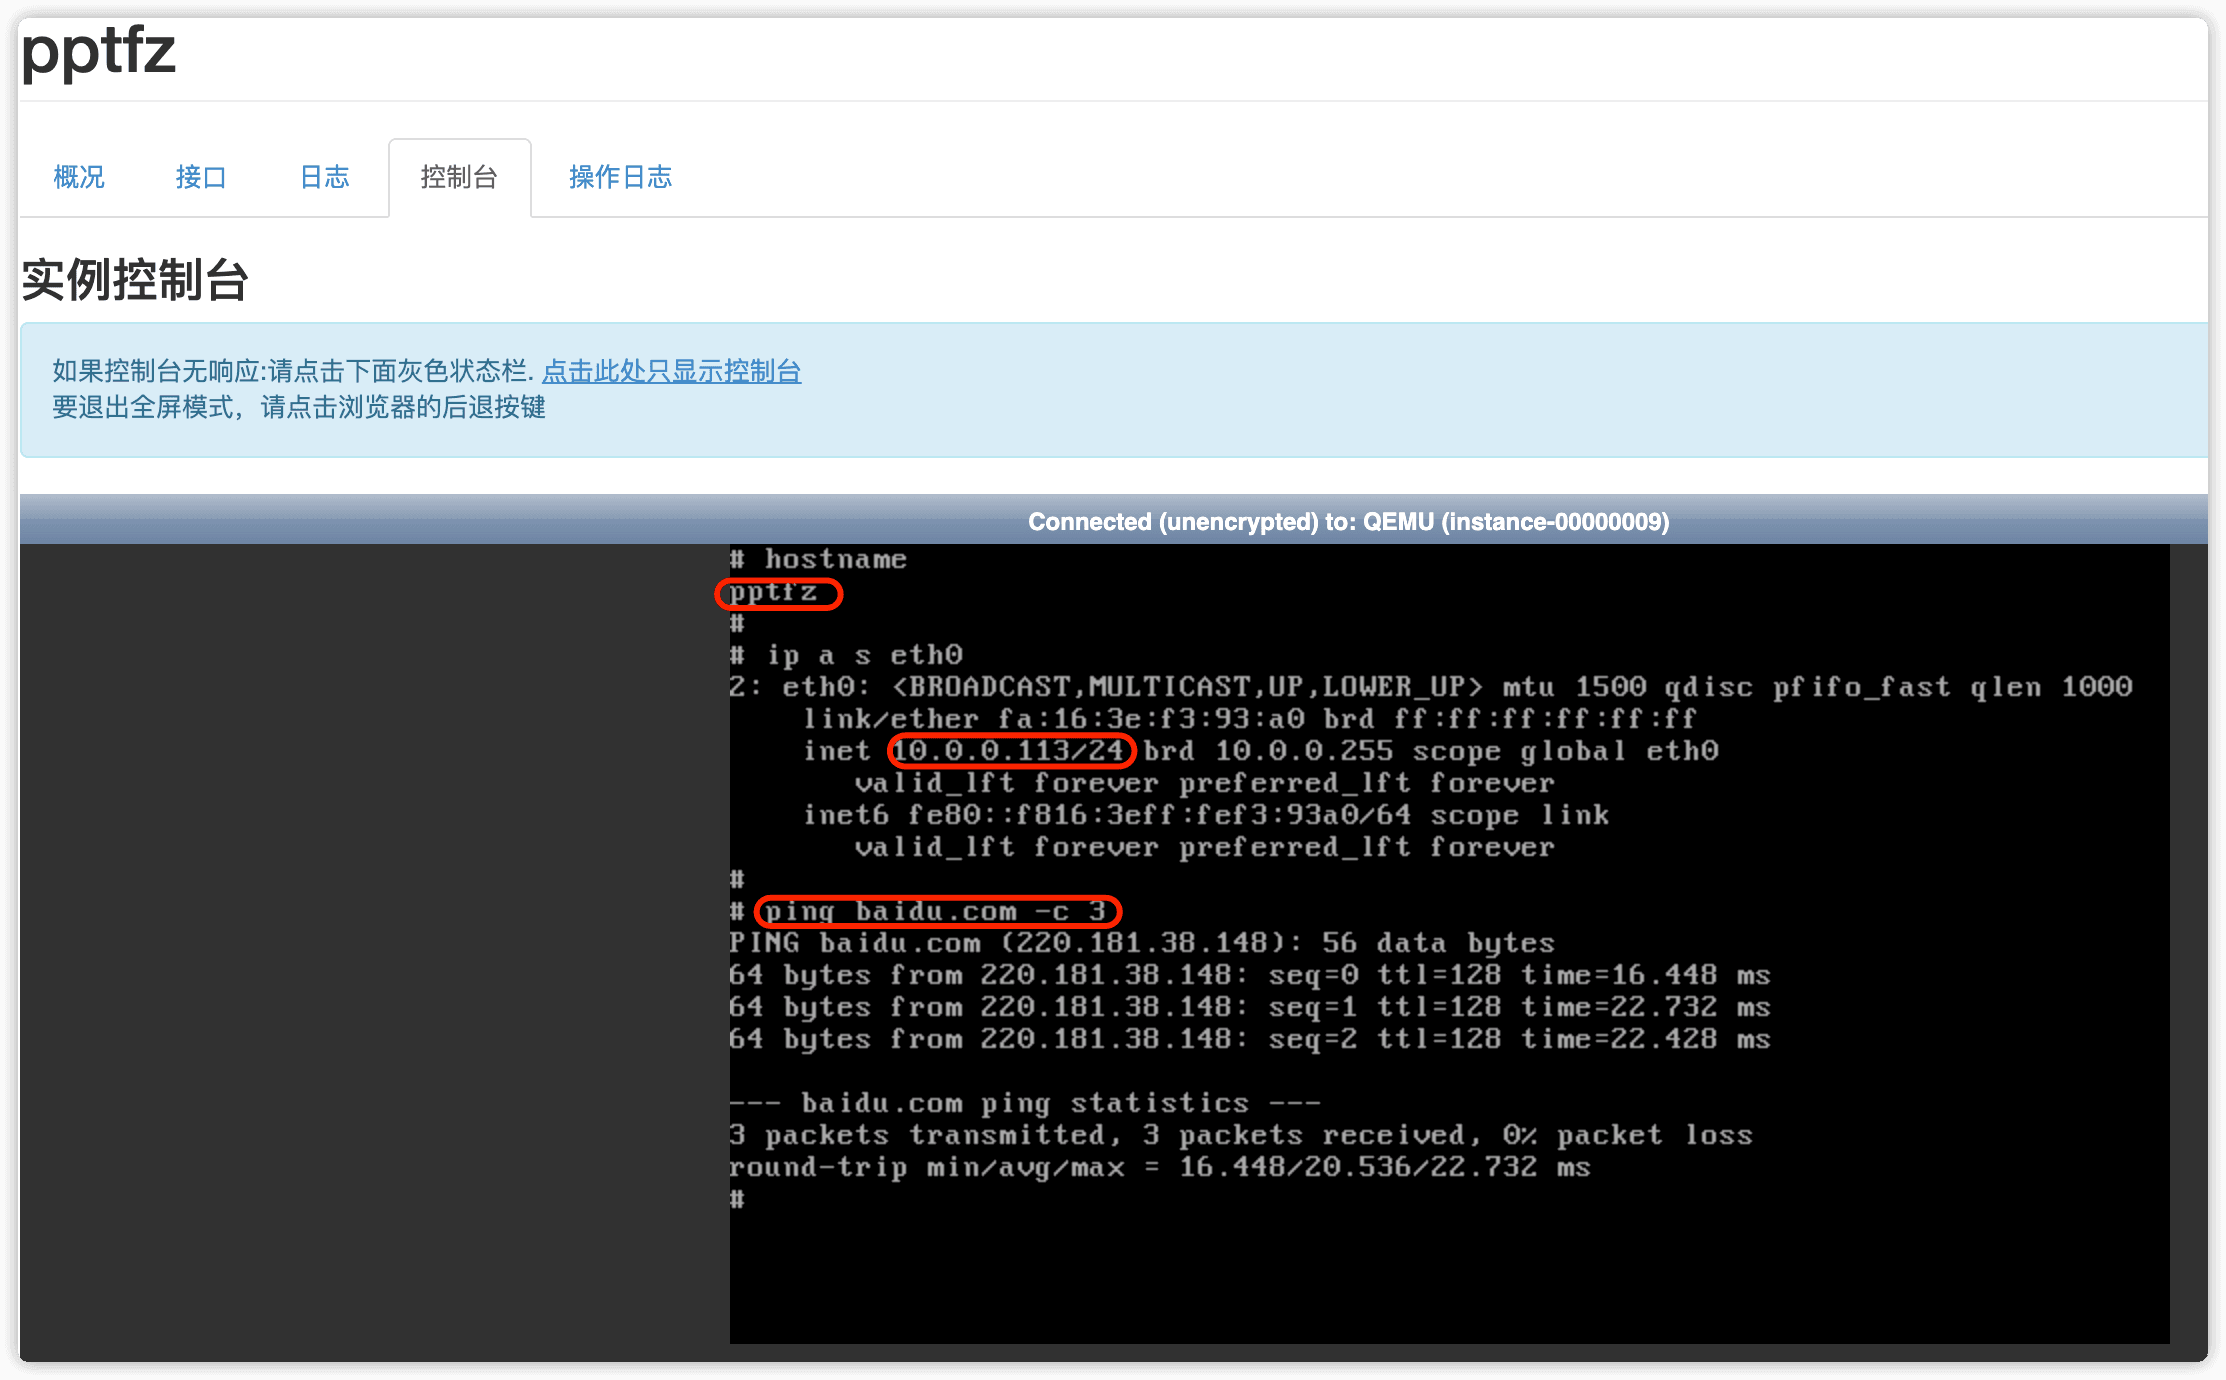Click the '3 packets transmitted' summary line
The height and width of the screenshot is (1380, 2226).
[x=1241, y=1134]
